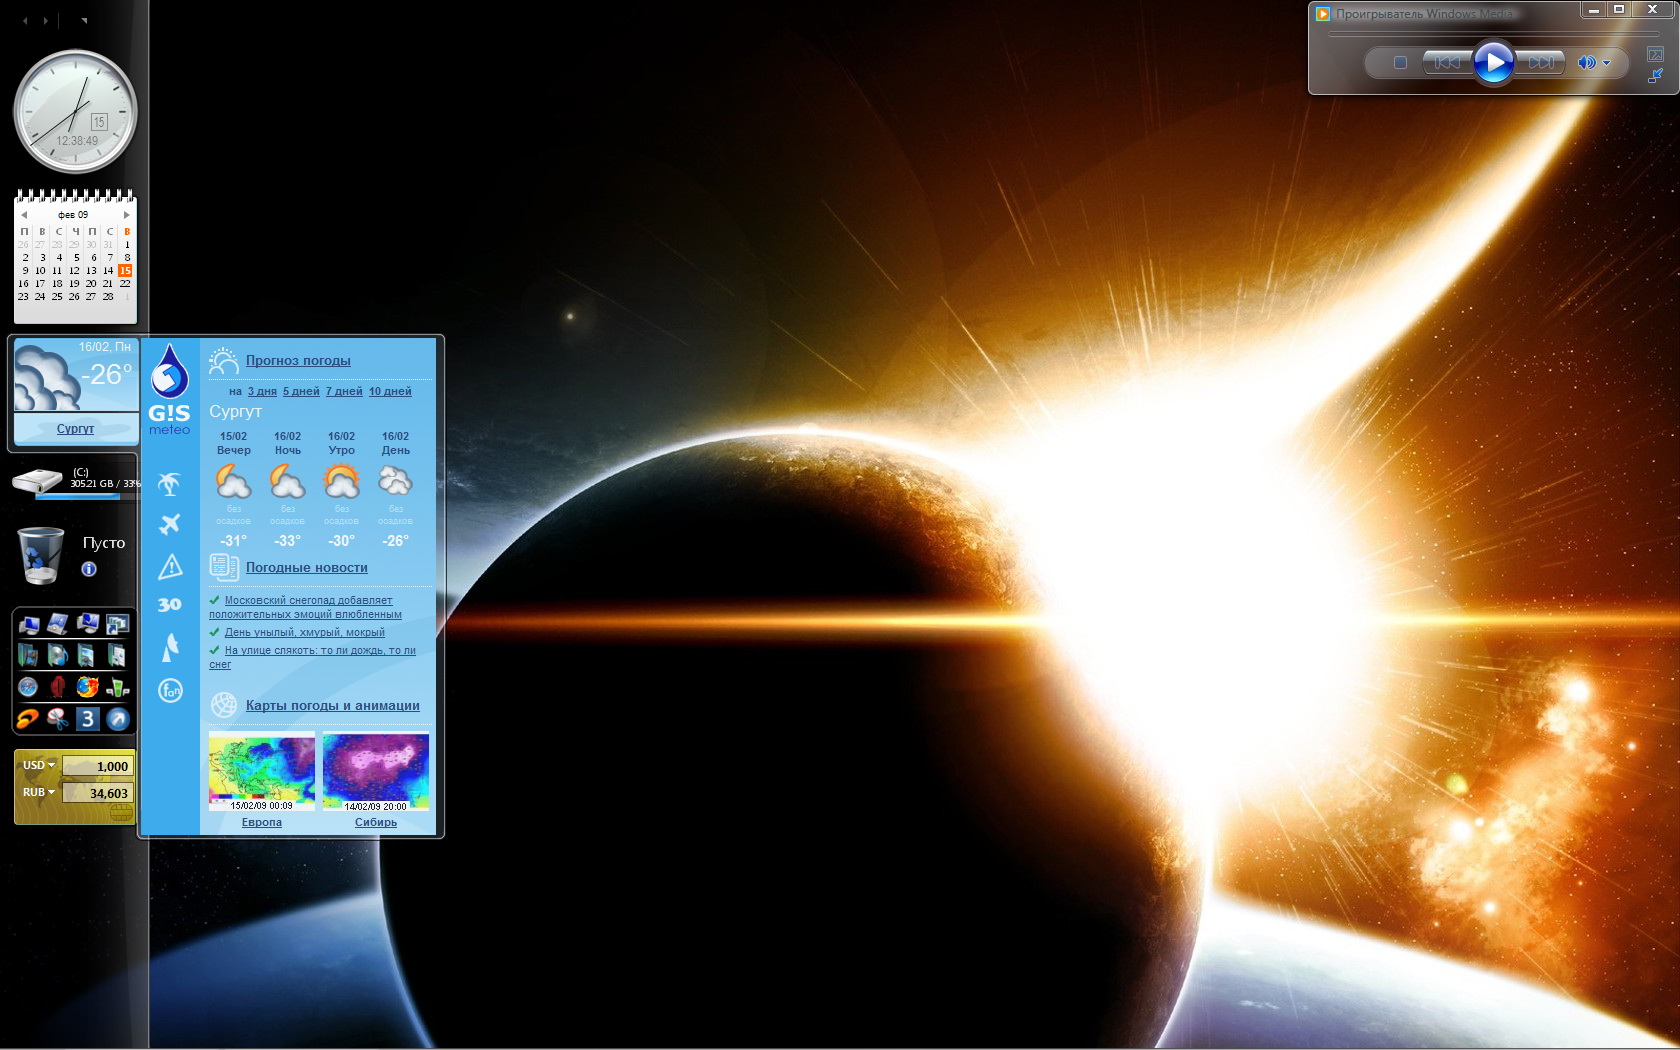Launch the Snipping Tool scissors icon in launcher

click(58, 718)
